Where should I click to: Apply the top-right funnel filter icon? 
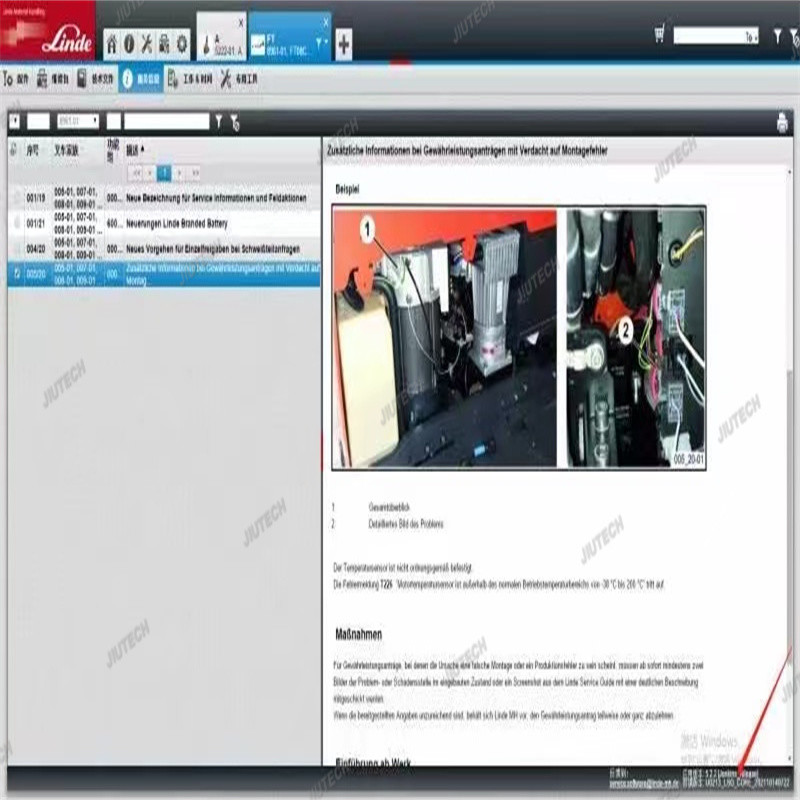[x=778, y=36]
